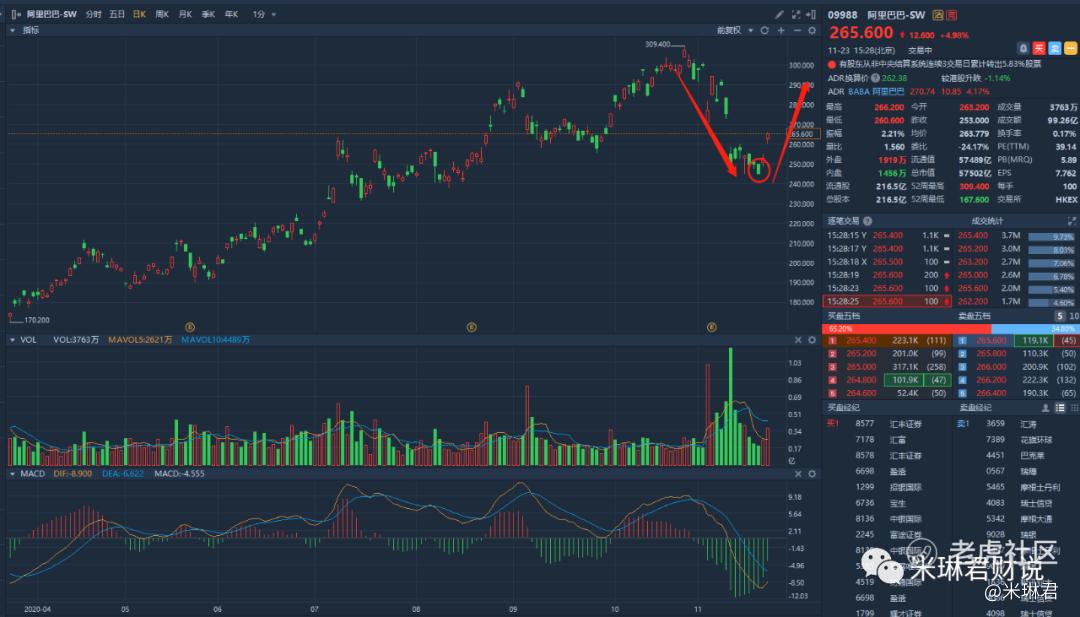Show 10 levels of order book

click(1074, 316)
